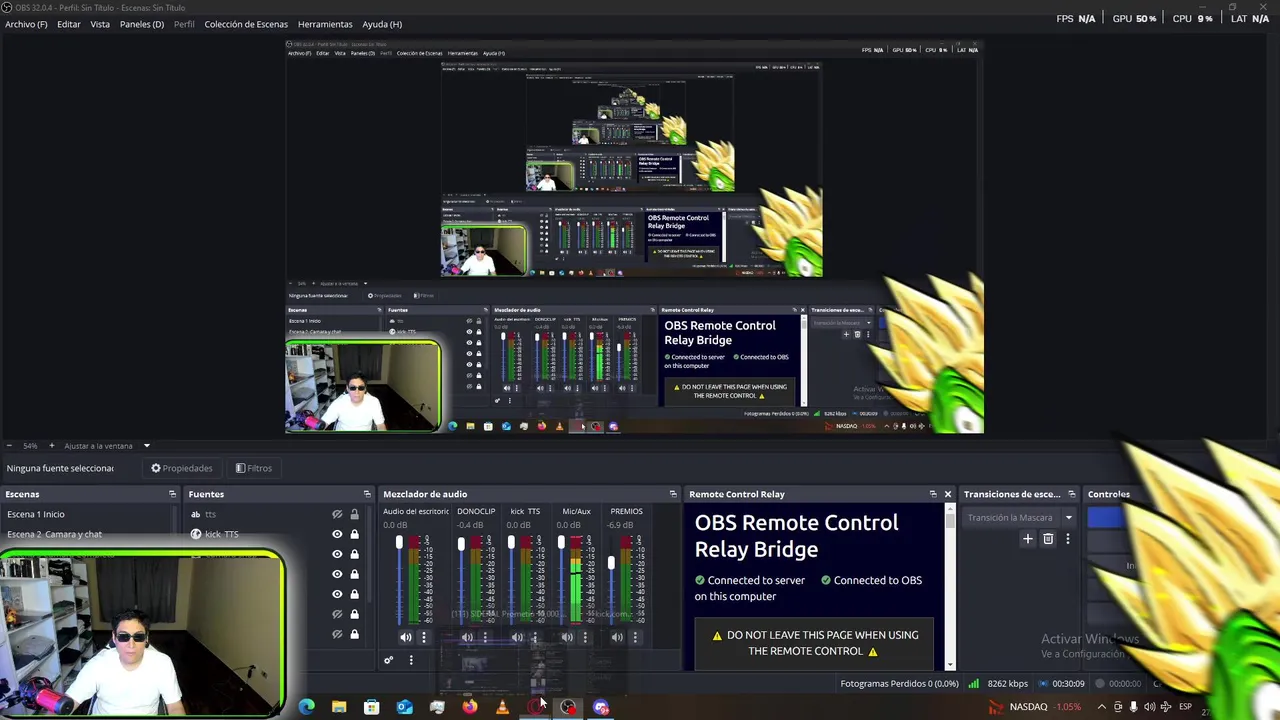
Task: Click the Propiedades button
Action: pyautogui.click(x=181, y=468)
